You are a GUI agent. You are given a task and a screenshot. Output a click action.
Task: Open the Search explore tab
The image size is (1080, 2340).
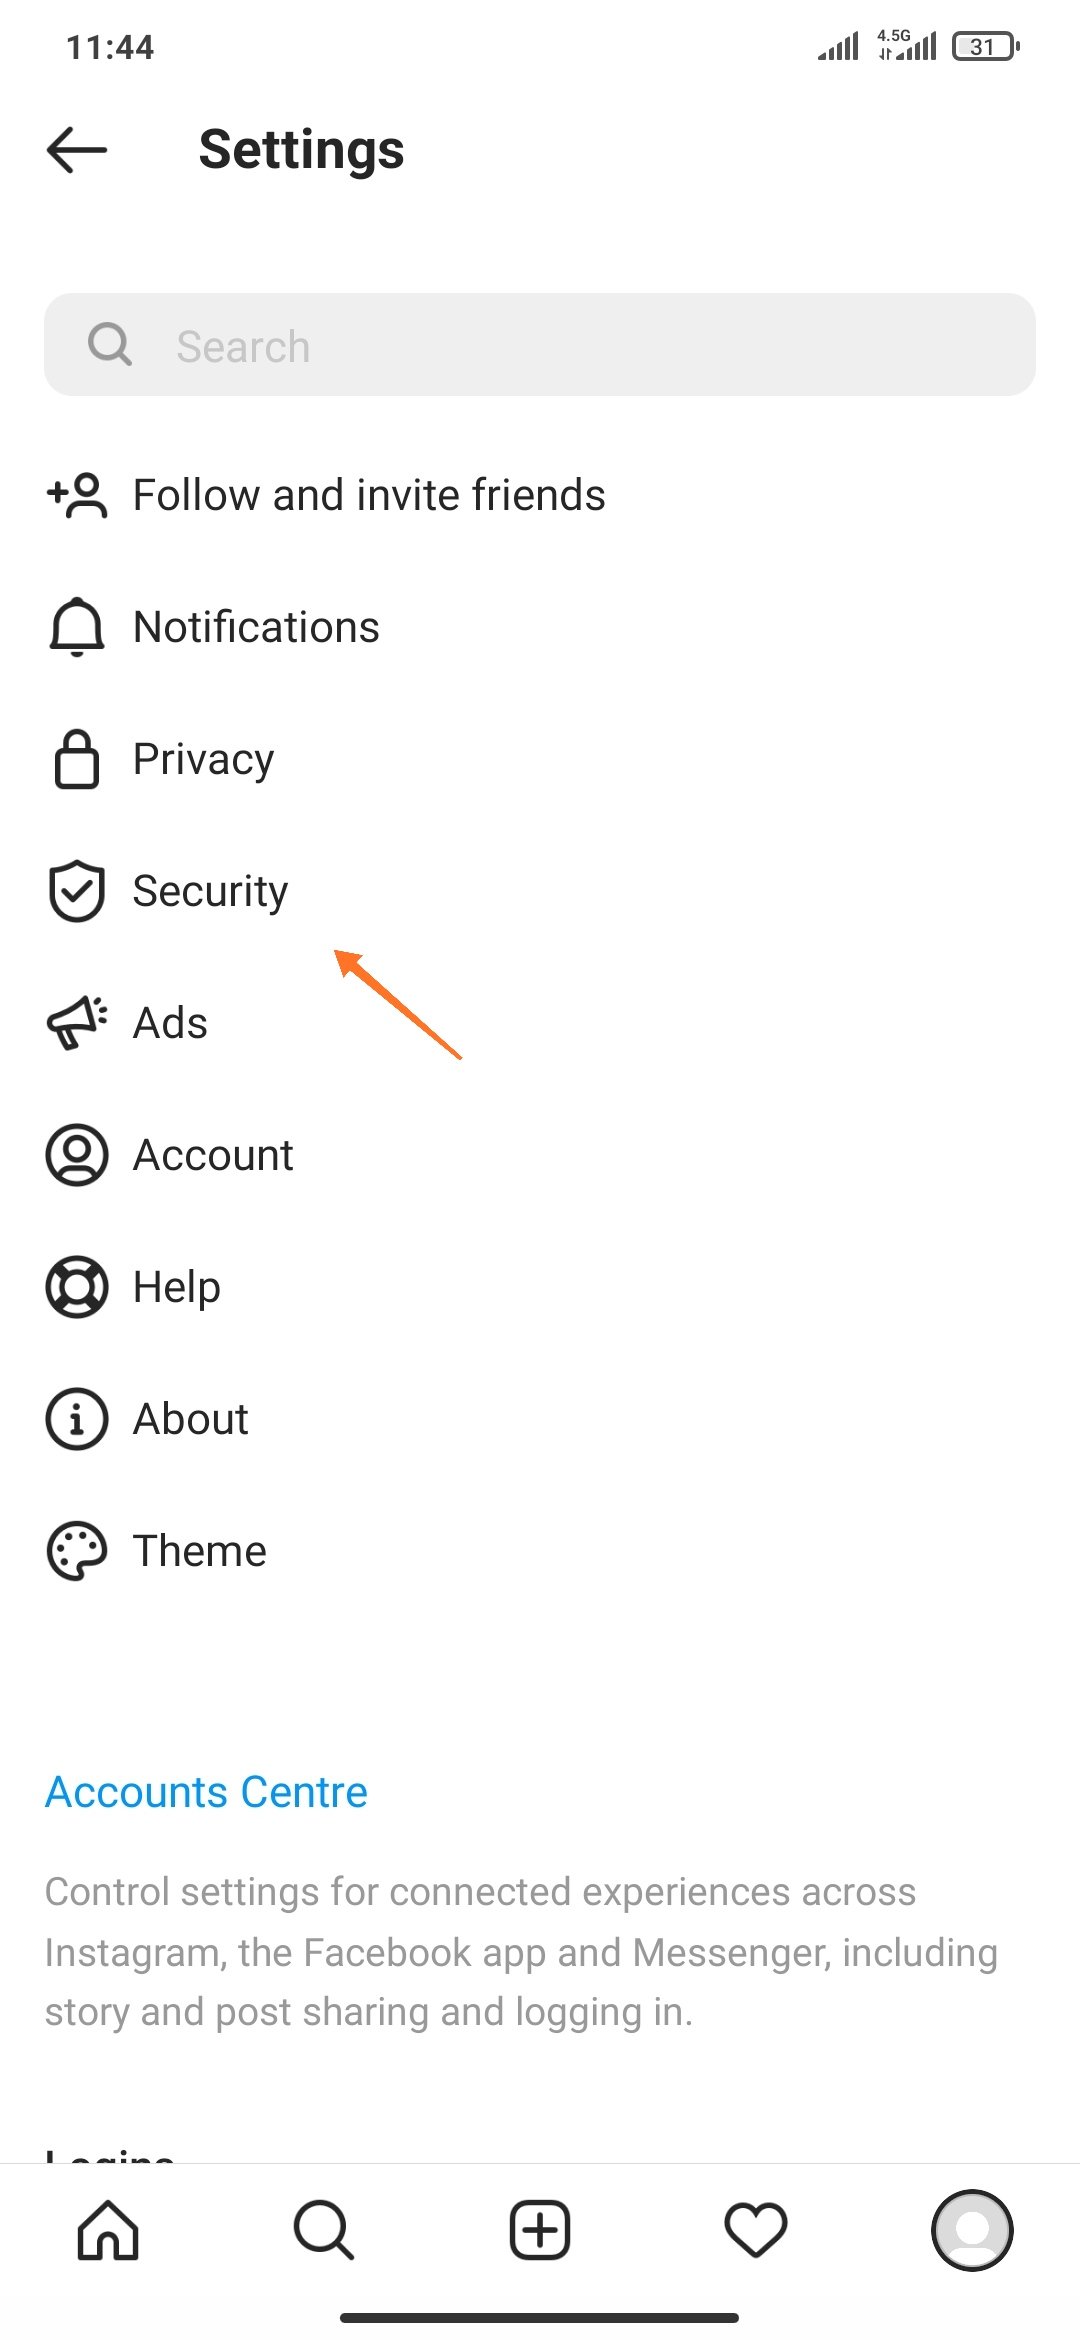[x=324, y=2230]
